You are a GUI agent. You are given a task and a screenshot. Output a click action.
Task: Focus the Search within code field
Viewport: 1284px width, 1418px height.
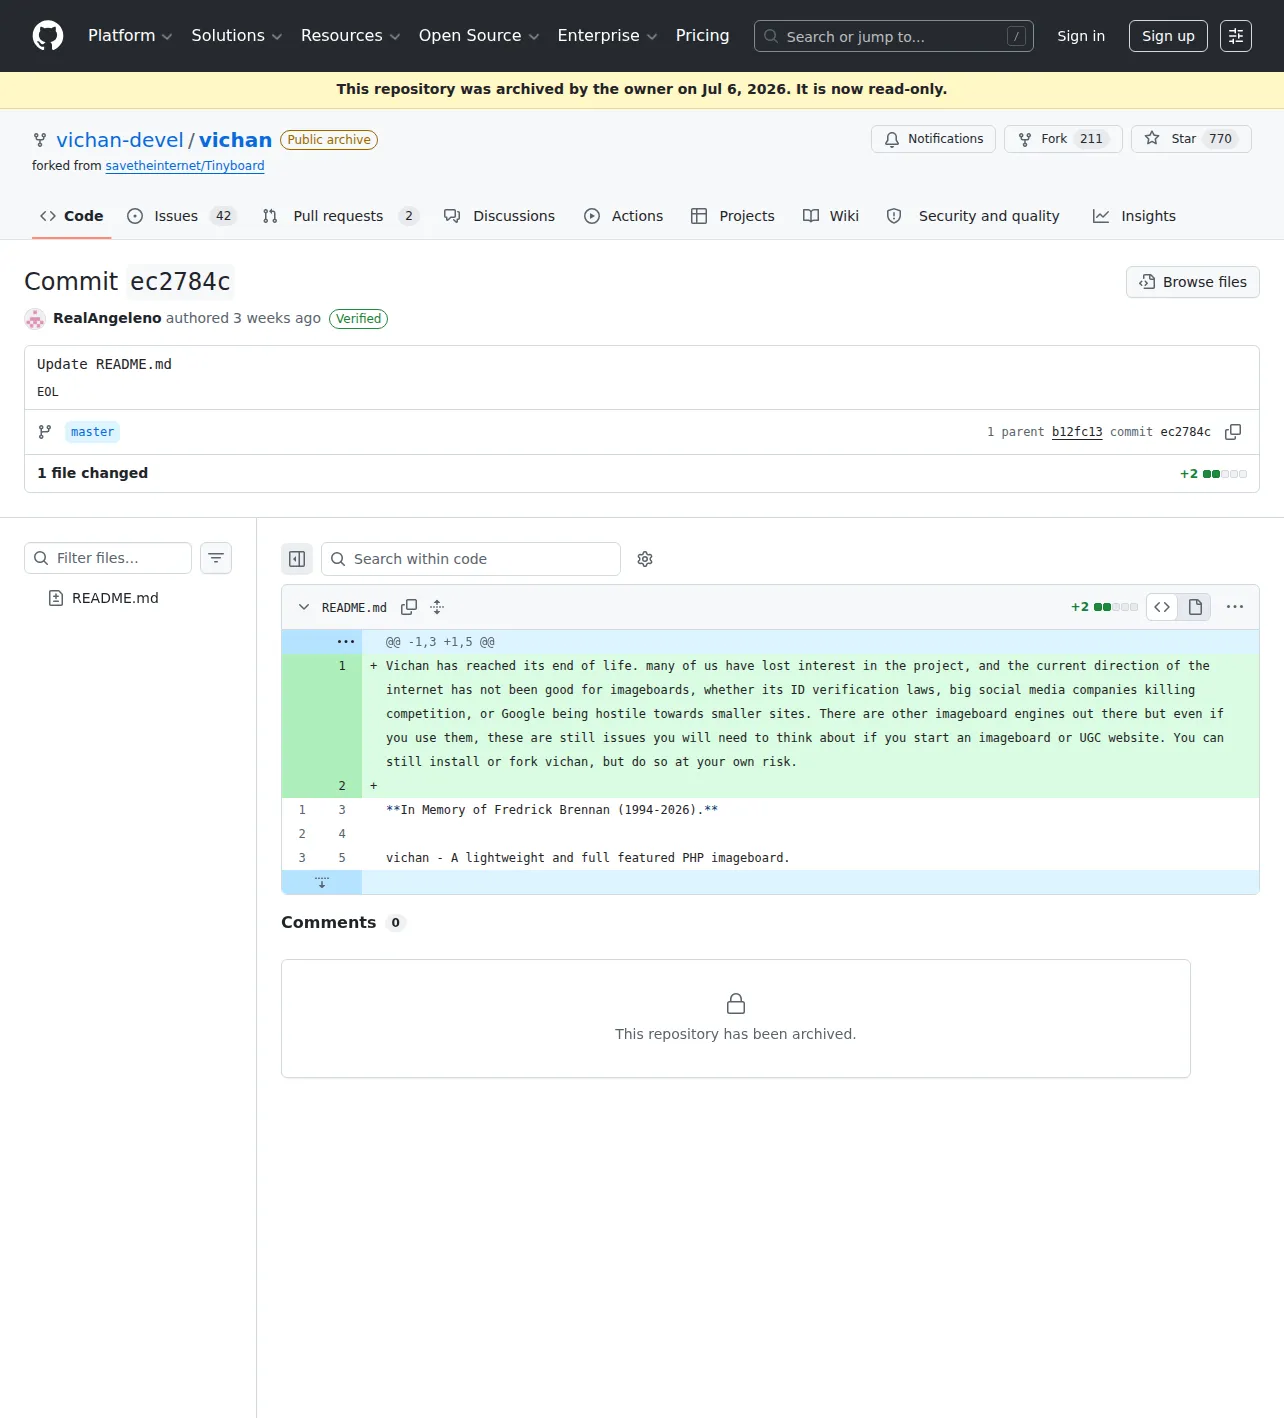point(471,559)
